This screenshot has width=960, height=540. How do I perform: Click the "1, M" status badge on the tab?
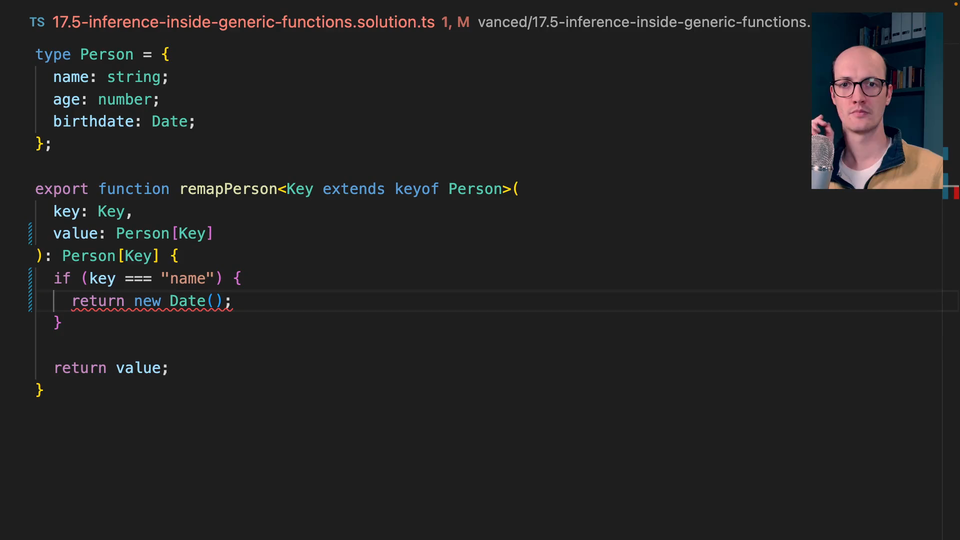[455, 22]
